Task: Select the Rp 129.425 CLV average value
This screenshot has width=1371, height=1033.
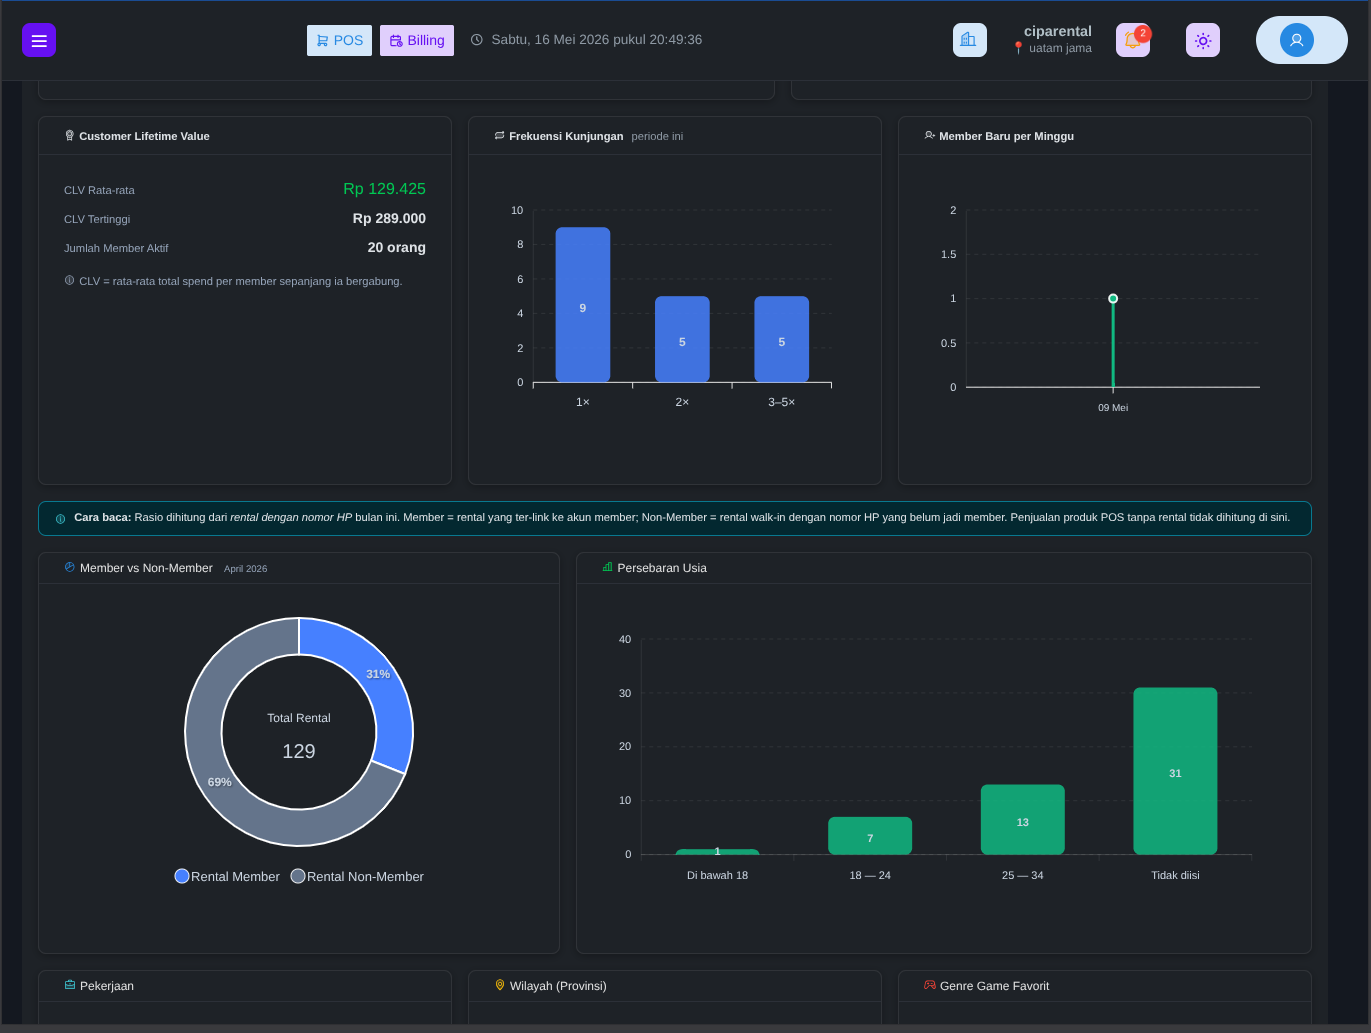Action: [384, 189]
